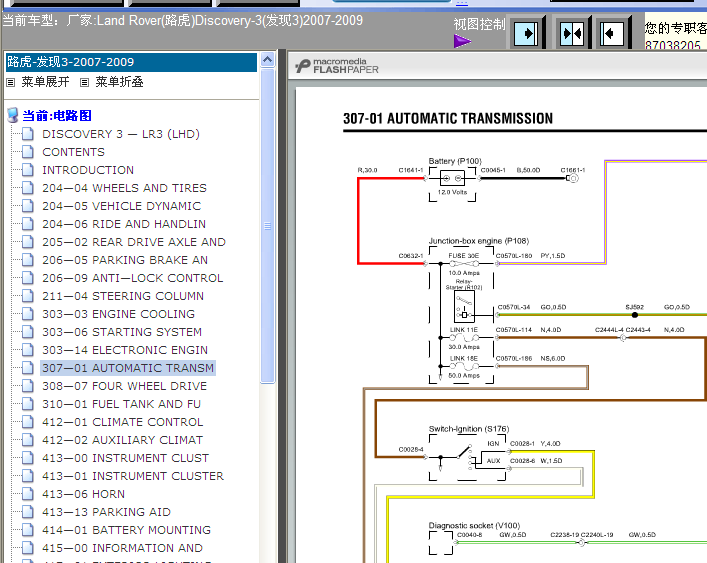Screen dimensions: 707x563
Task: Click page icon for 414—01 BATTERY MOUNTING
Action: tap(28, 530)
